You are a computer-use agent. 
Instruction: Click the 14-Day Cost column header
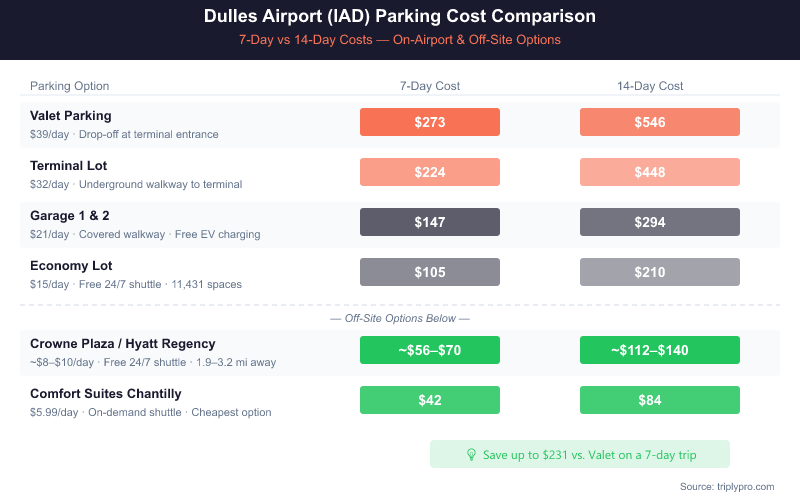click(650, 86)
